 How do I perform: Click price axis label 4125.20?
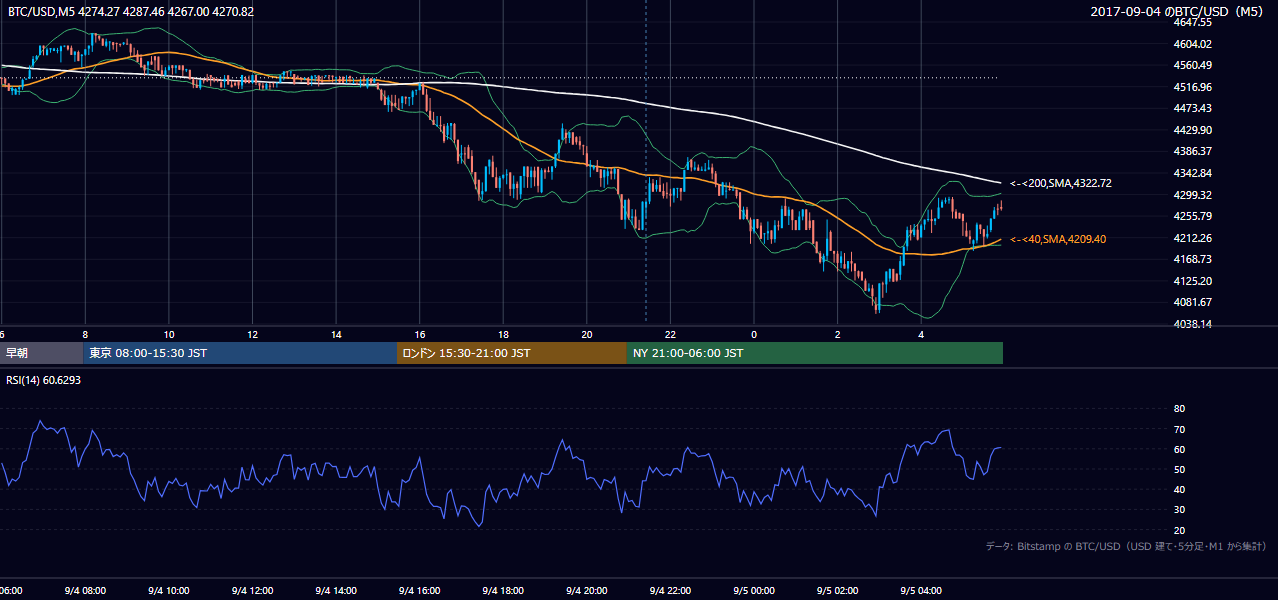pos(1192,281)
